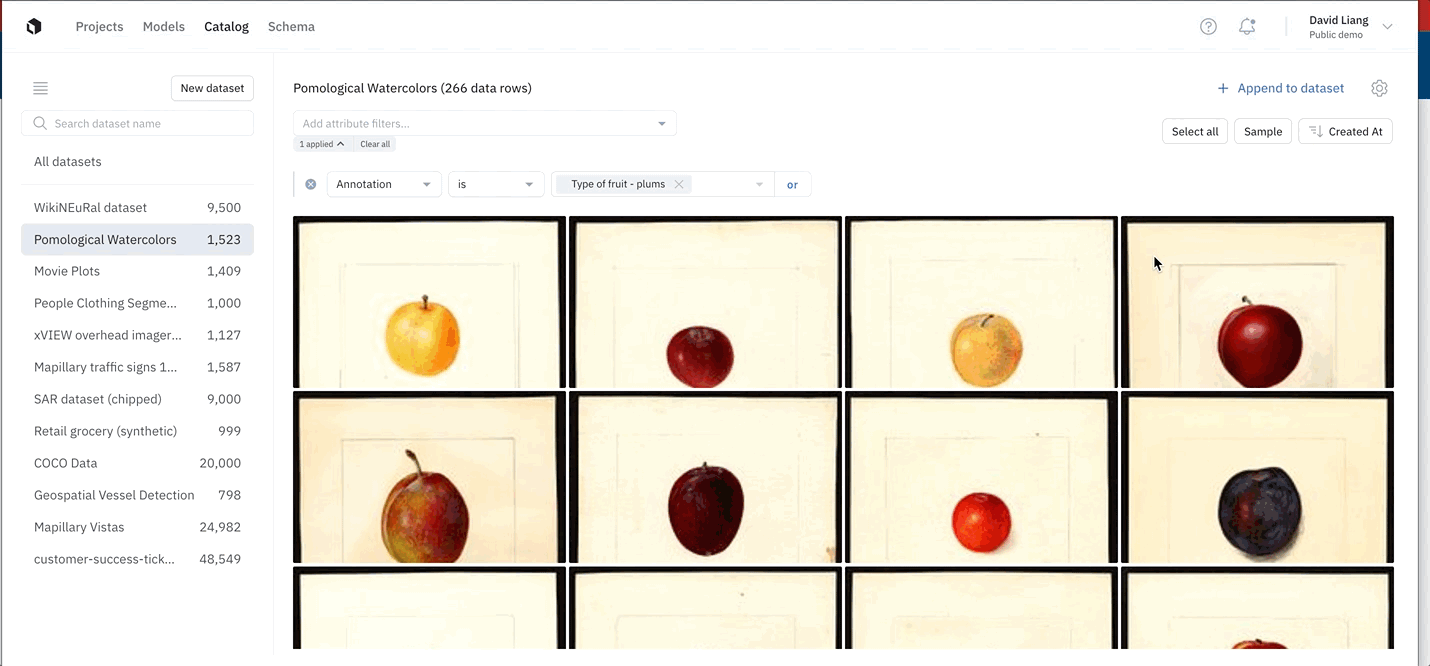This screenshot has height=666, width=1430.
Task: Select the Catalog tab
Action: pos(226,27)
